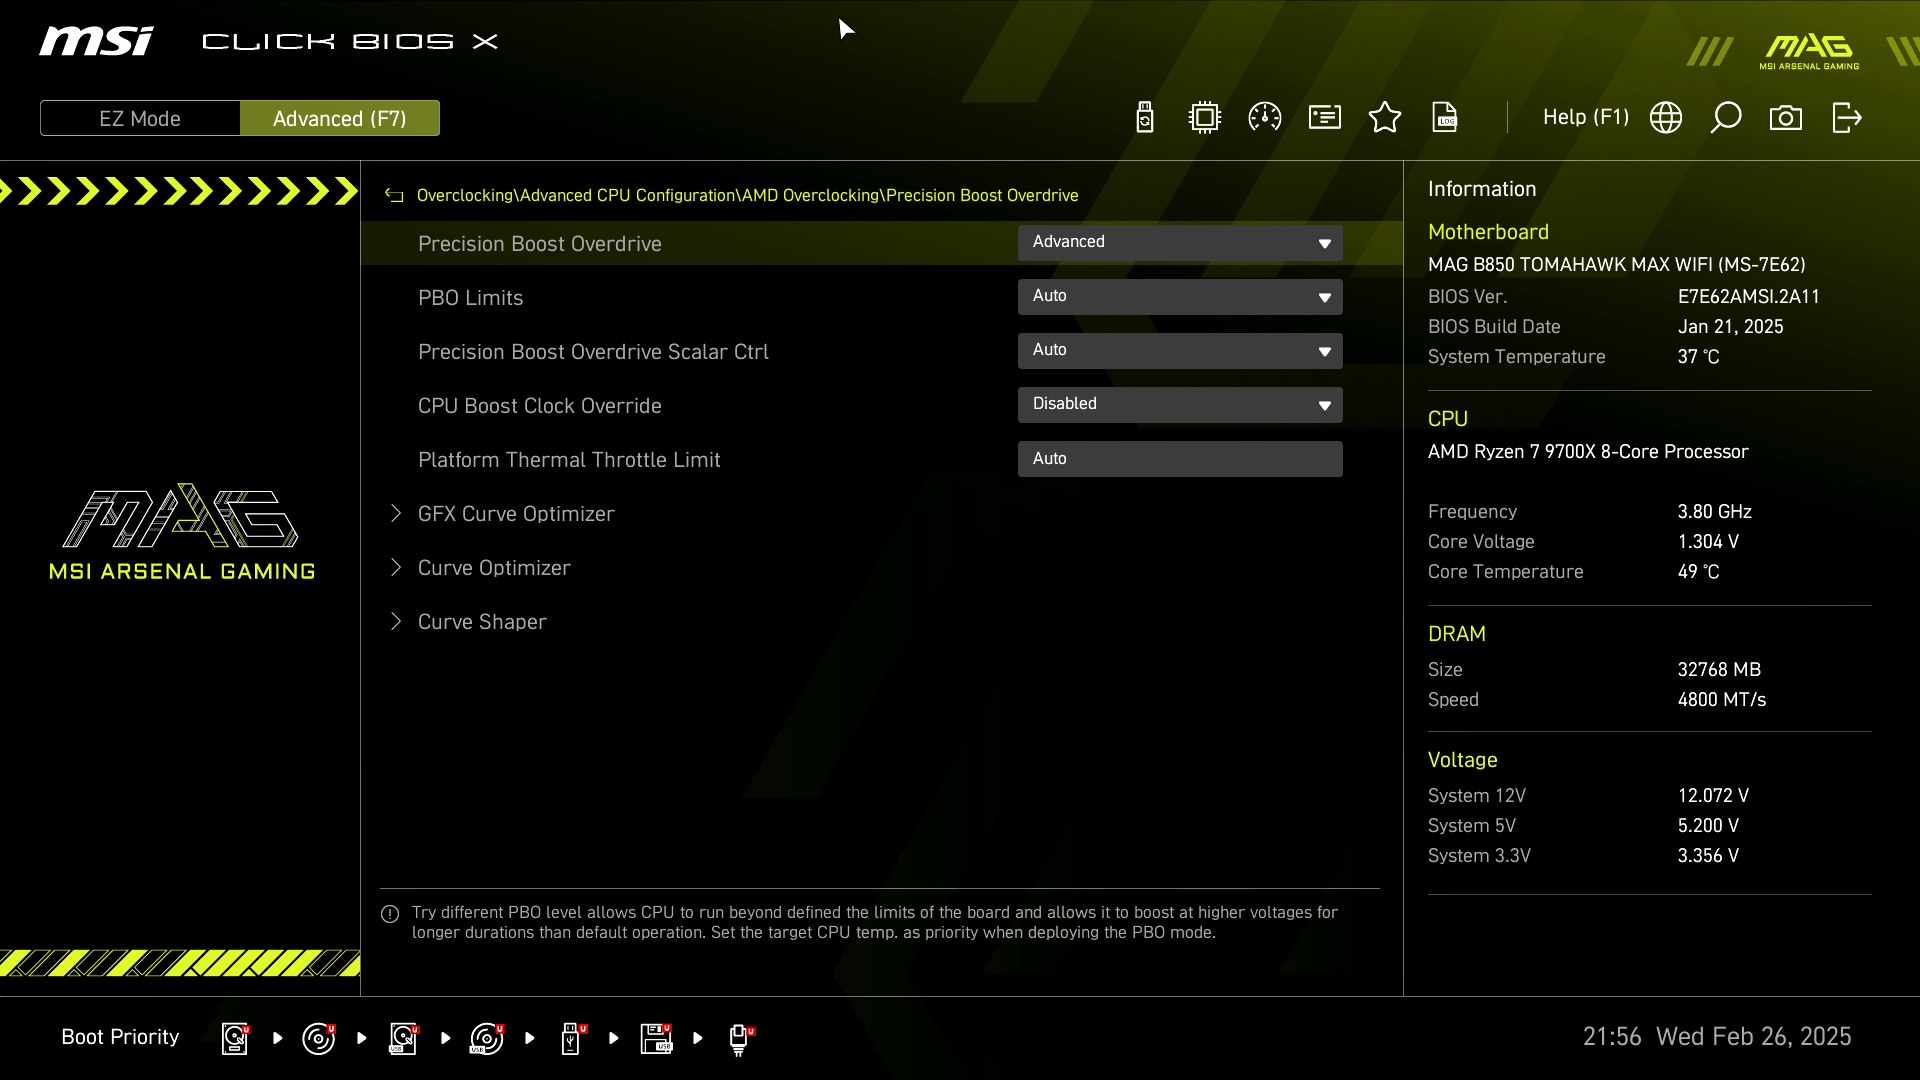Toggle Precision Boost Overdrive Scalar Ctrl
Image resolution: width=1920 pixels, height=1080 pixels.
pos(1179,351)
